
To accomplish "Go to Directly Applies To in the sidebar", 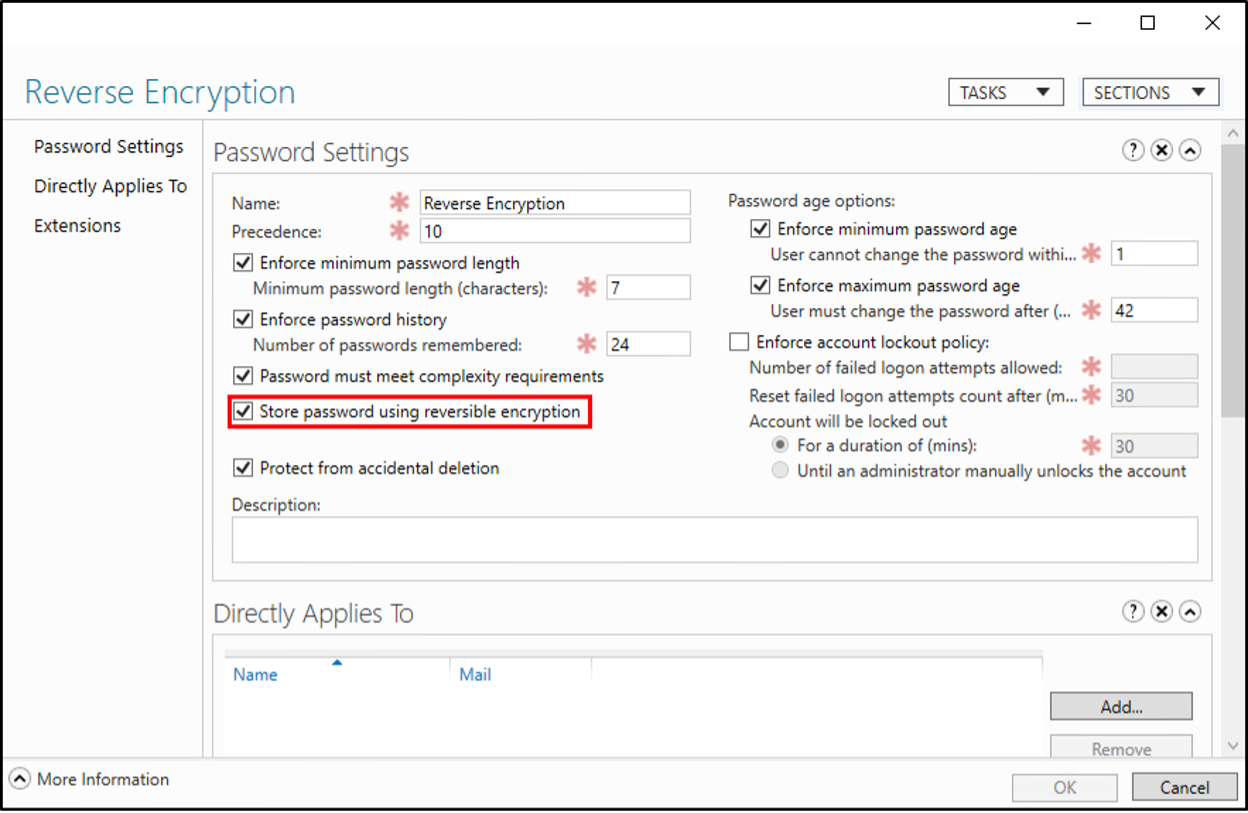I will click(110, 186).
